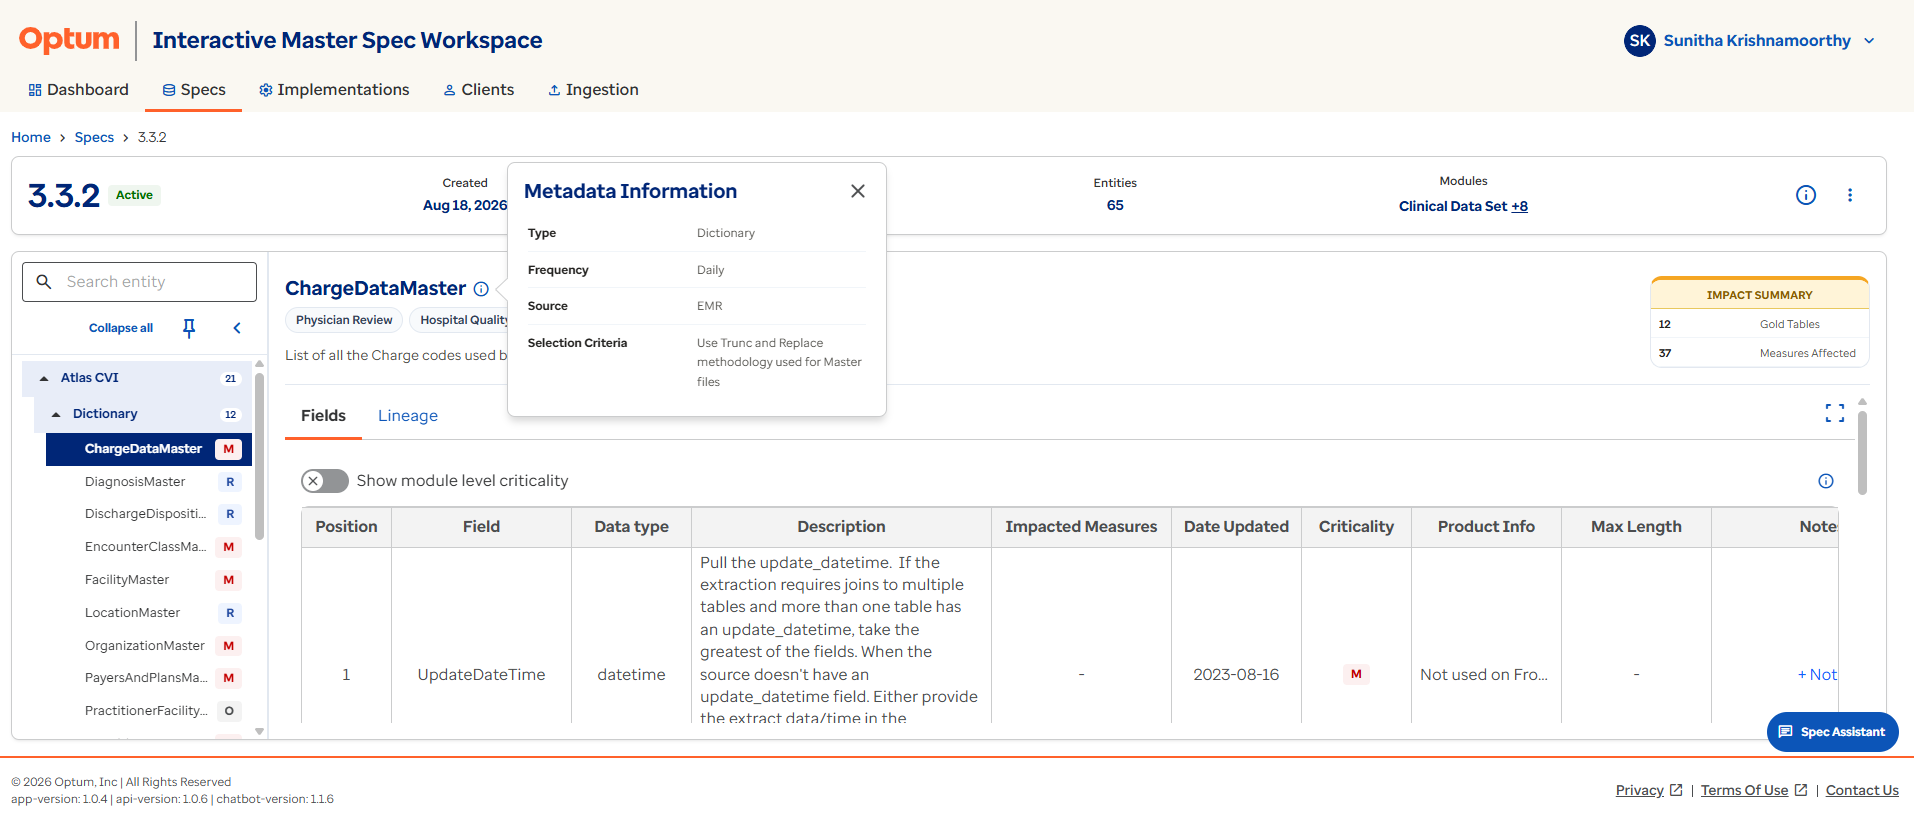Click the UpdateDateTime field cell
This screenshot has width=1914, height=815.
(x=481, y=675)
